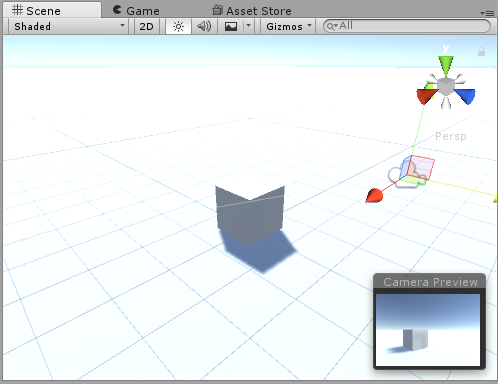The height and width of the screenshot is (384, 498).
Task: Open the panel options menu icon
Action: click(x=487, y=13)
